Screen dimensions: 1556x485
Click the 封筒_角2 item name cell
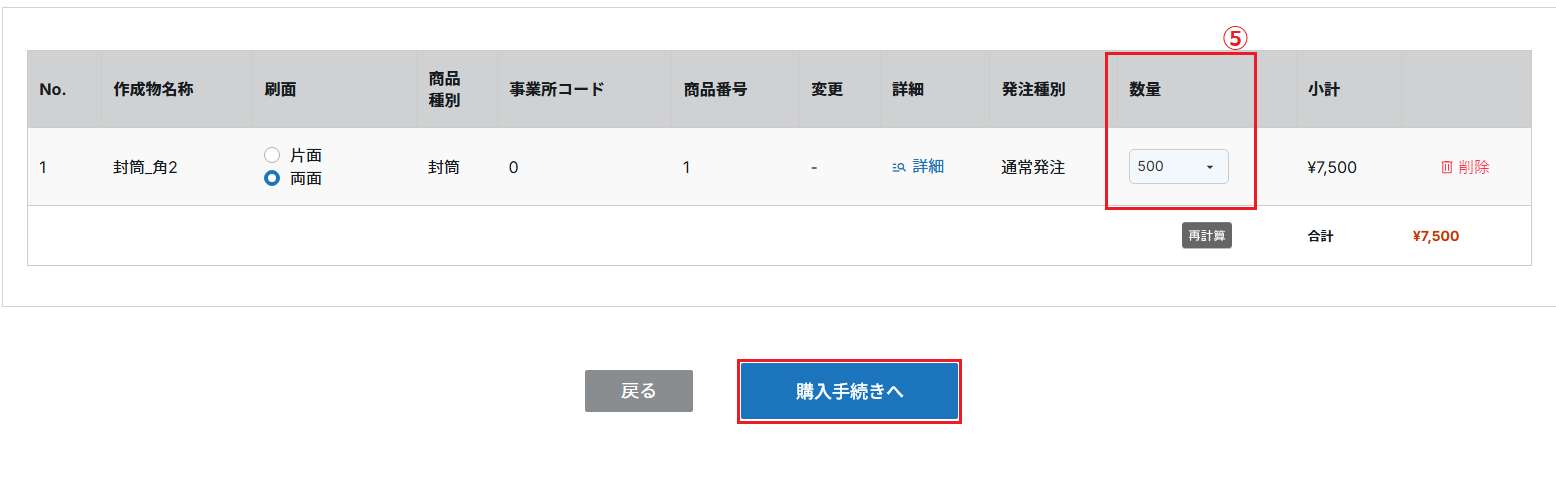click(x=145, y=167)
